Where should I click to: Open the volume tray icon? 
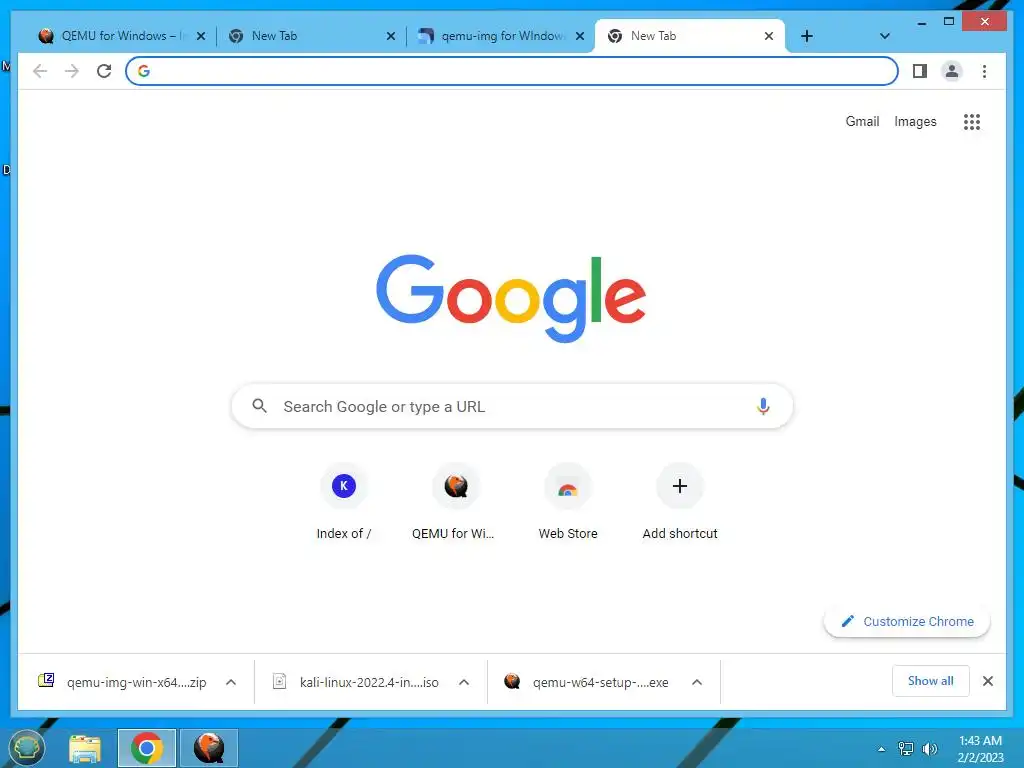click(929, 748)
